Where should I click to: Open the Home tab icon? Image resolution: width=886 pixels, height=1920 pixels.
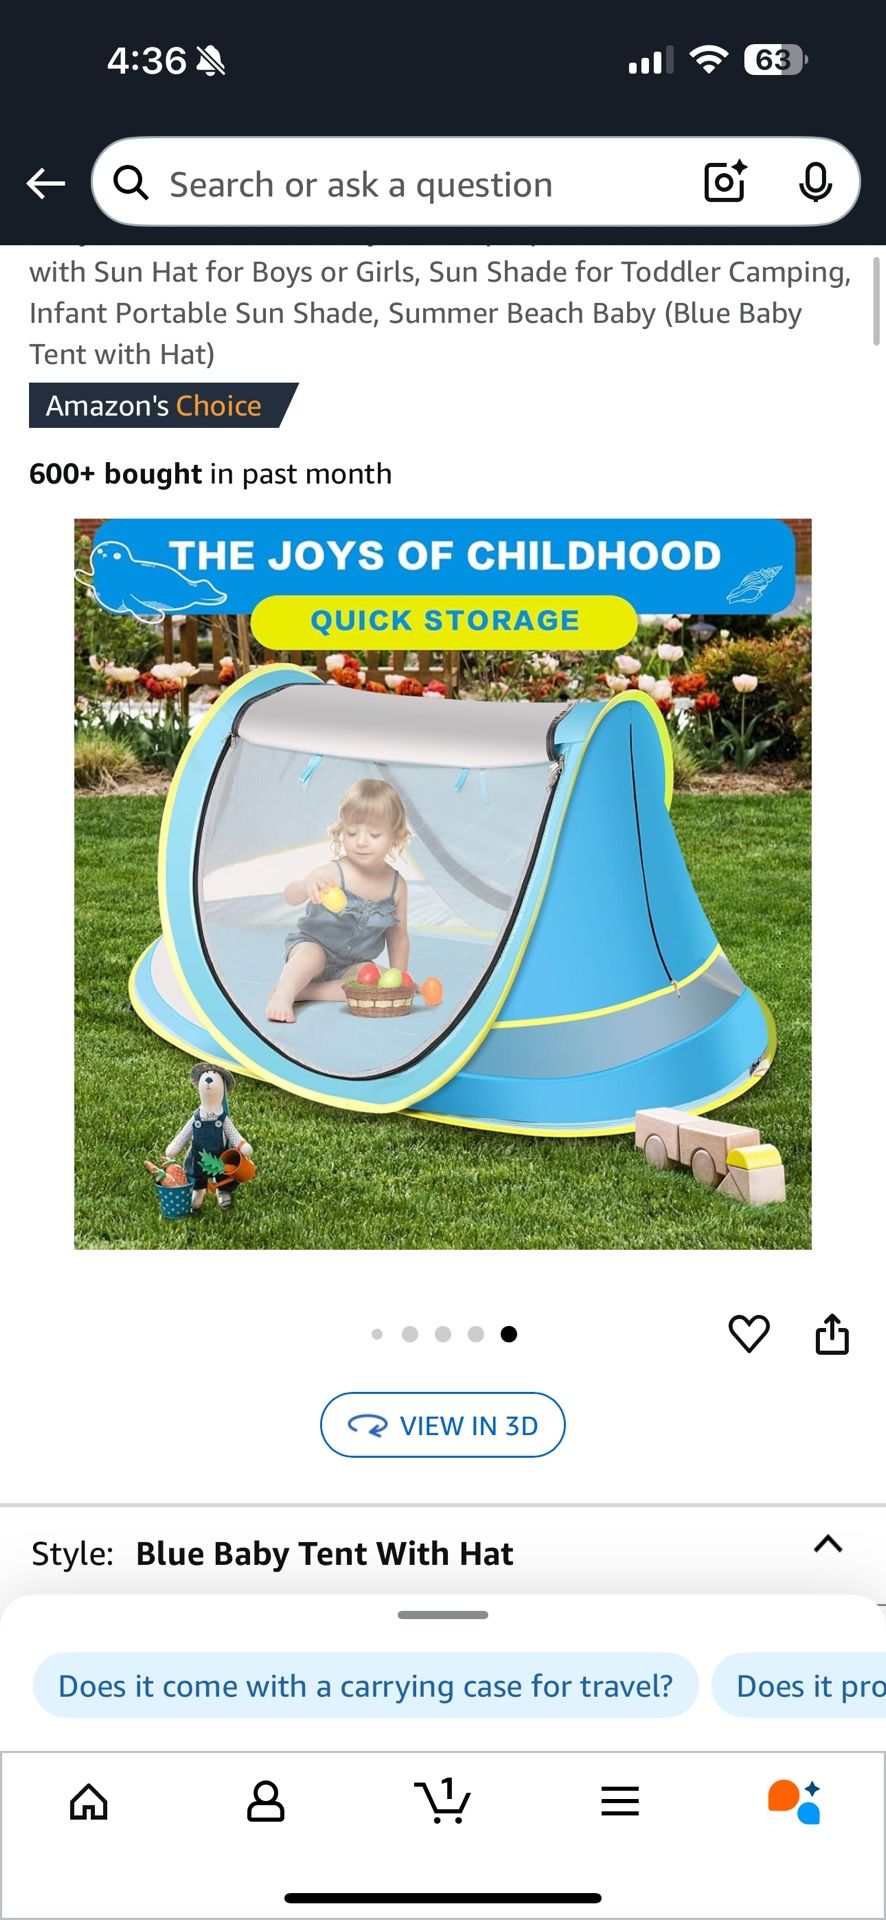tap(89, 1801)
